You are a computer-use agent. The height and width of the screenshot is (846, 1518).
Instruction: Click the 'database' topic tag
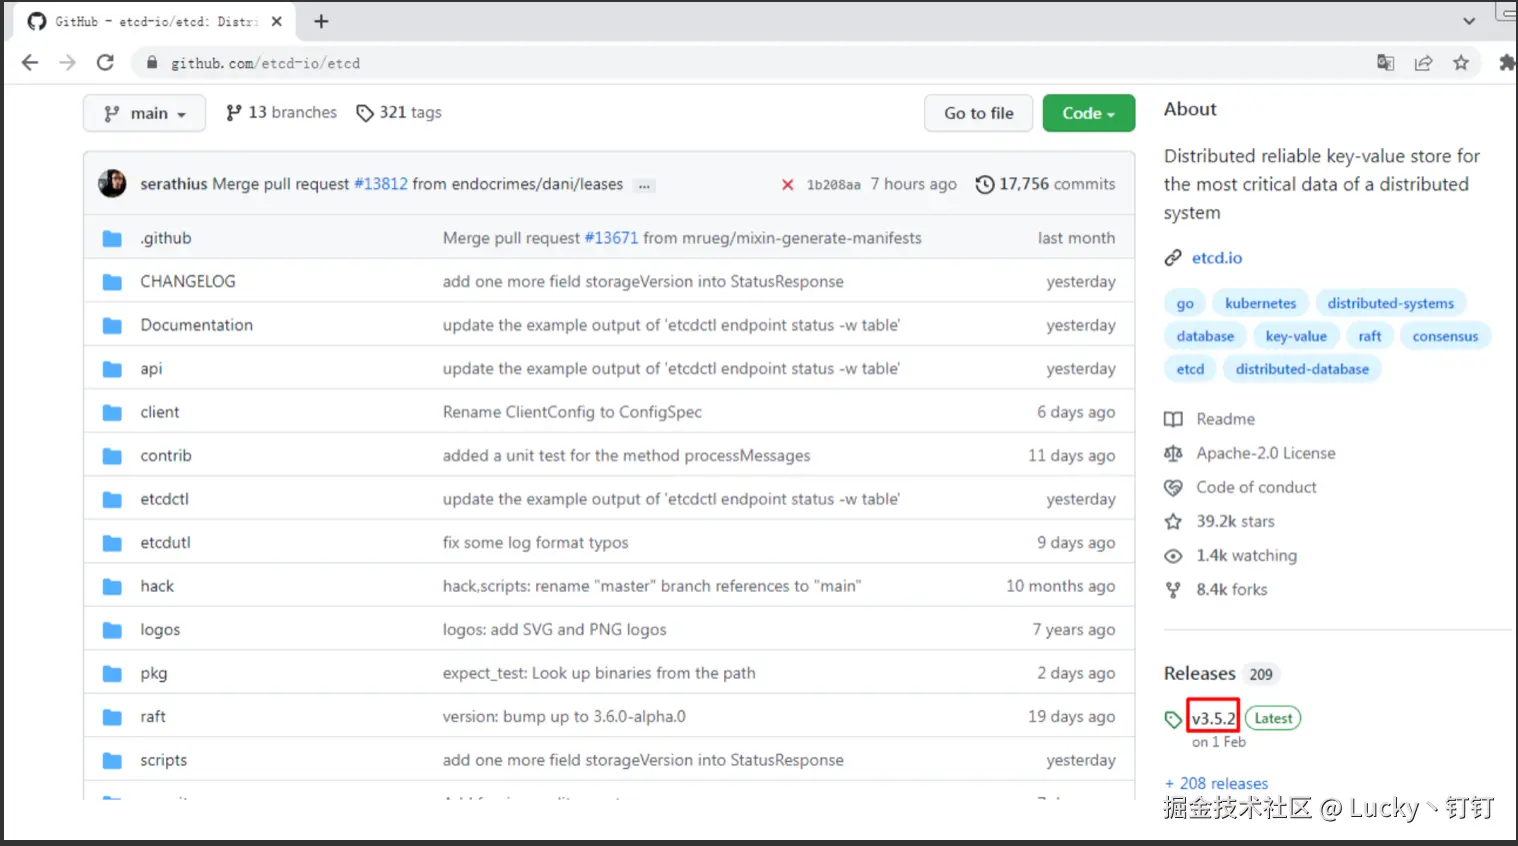point(1205,336)
